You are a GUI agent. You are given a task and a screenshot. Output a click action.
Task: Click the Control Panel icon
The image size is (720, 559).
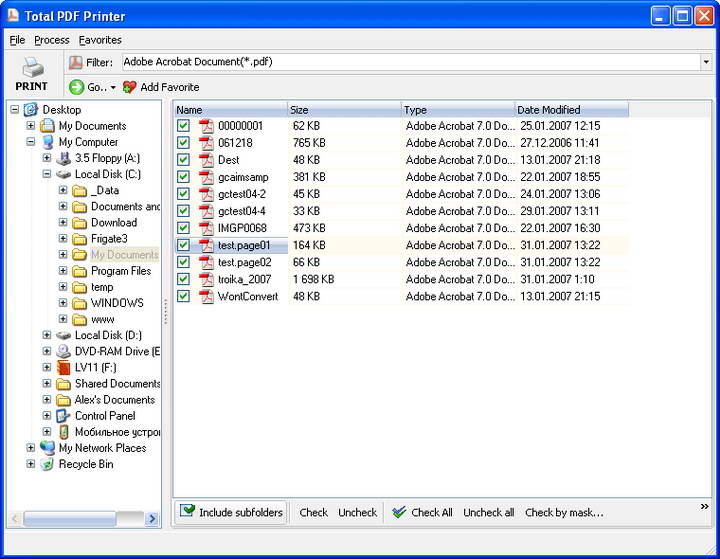(x=63, y=416)
